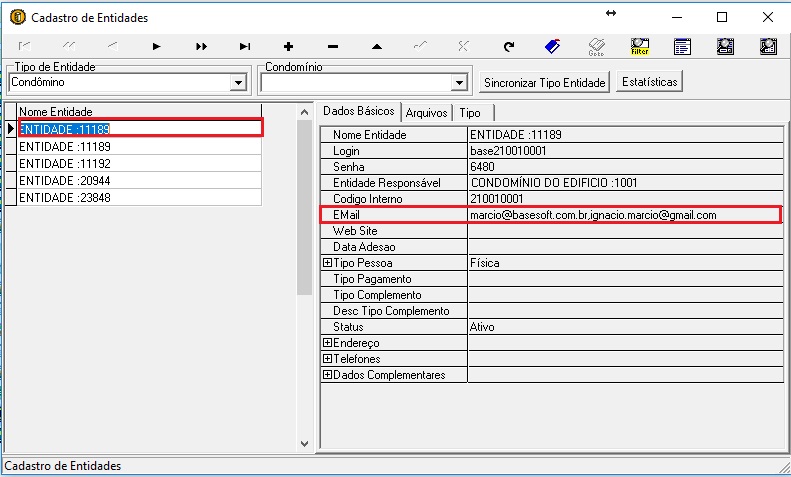
Task: Expand the Tipo Pessoa property
Action: [327, 263]
